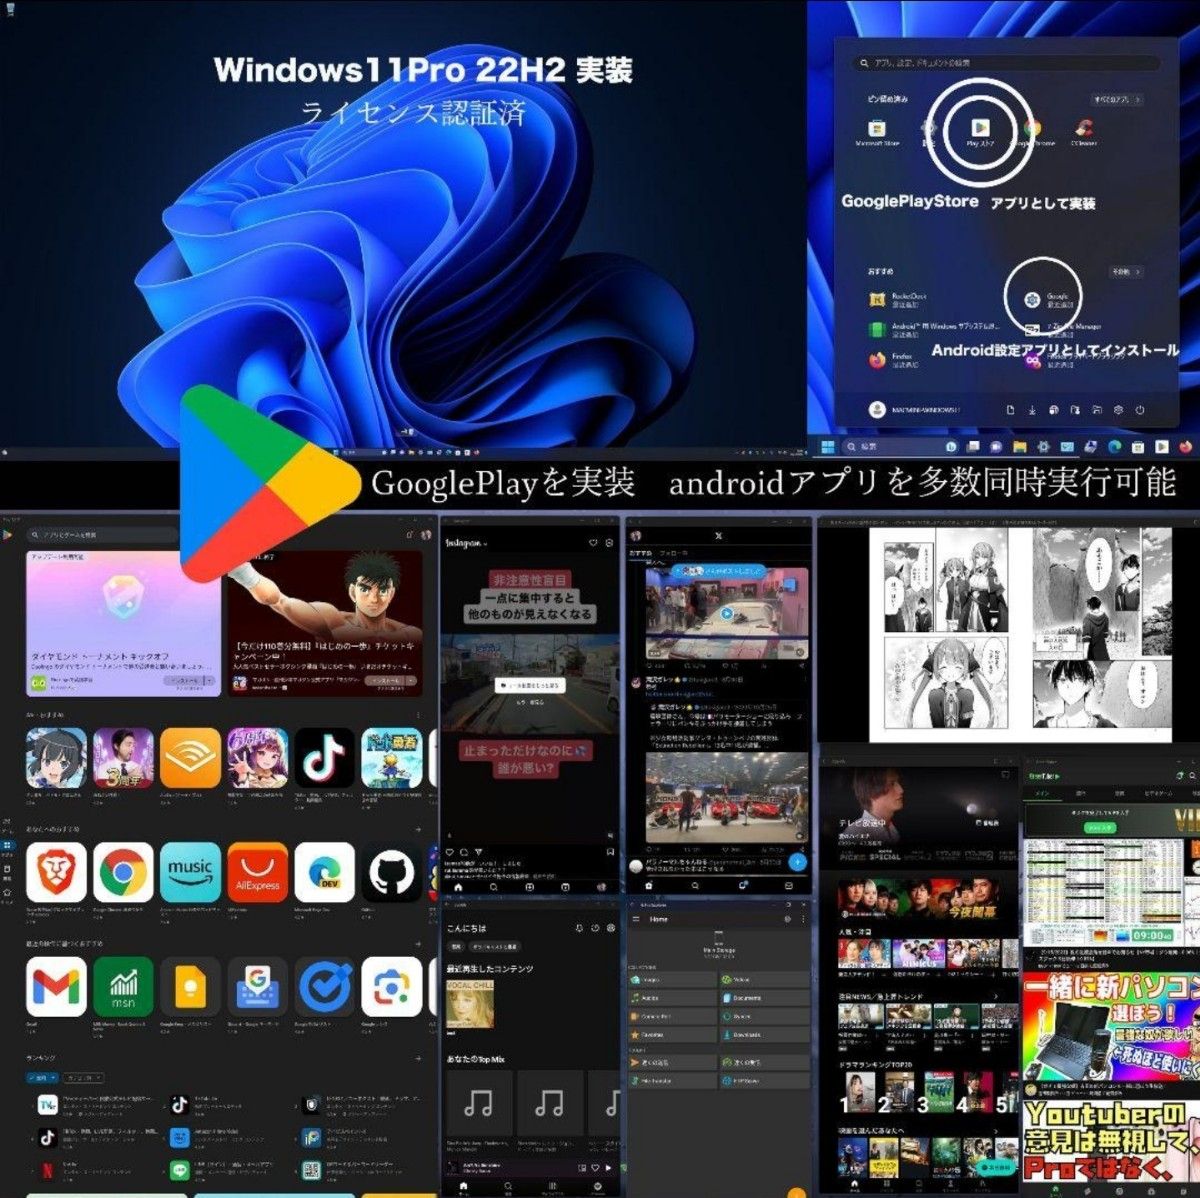Screen dimensions: 1200x1198
Task: Click Install on the Hajime no Ippo banner
Action: click(x=385, y=681)
